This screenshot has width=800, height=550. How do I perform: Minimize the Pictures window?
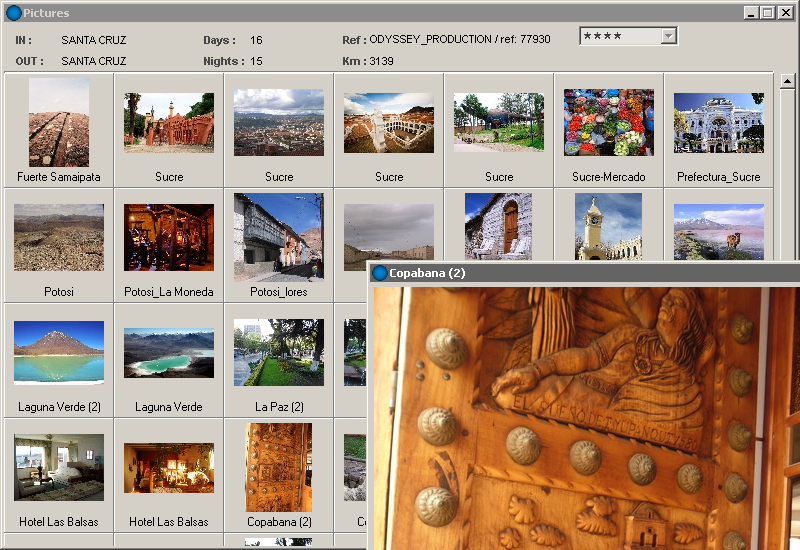(x=751, y=12)
